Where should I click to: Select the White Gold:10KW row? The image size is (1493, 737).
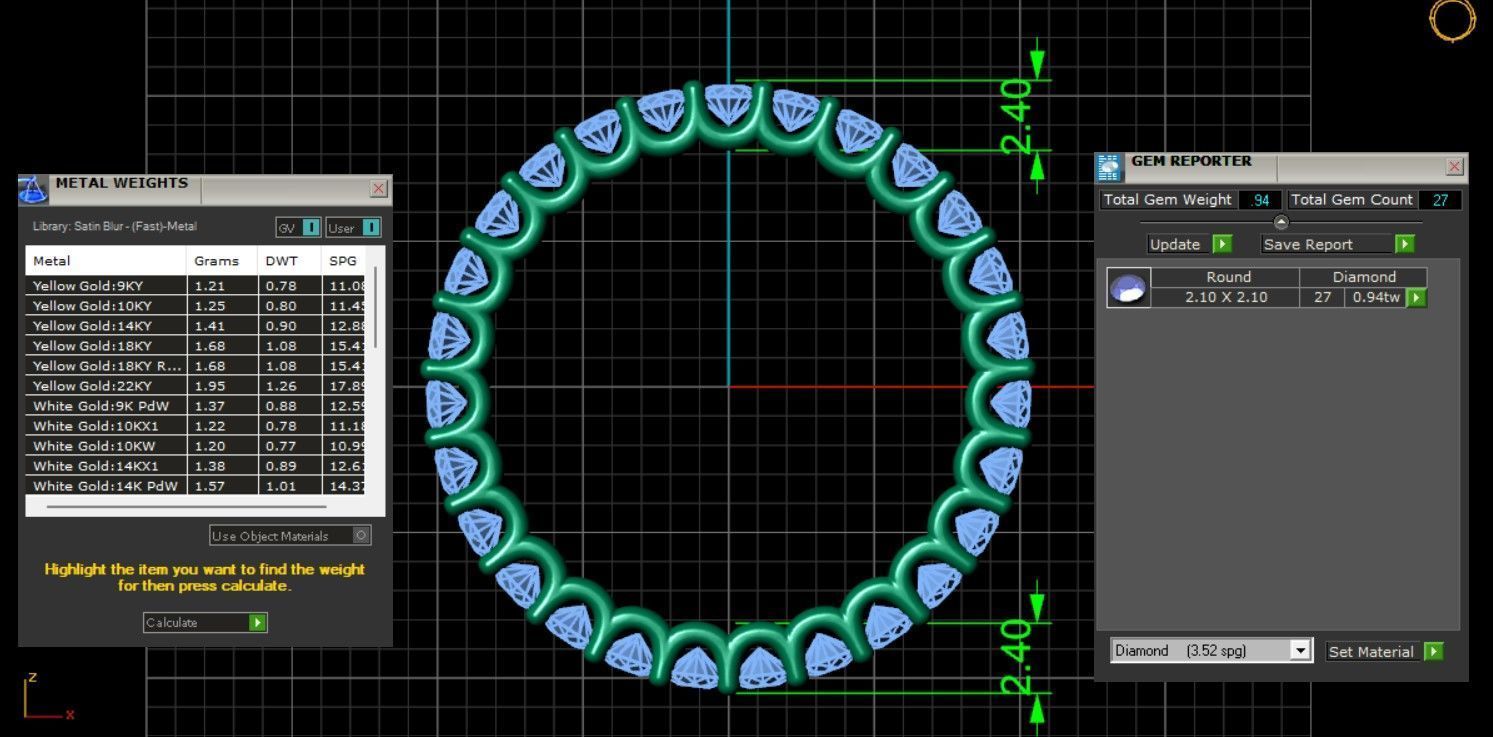195,446
